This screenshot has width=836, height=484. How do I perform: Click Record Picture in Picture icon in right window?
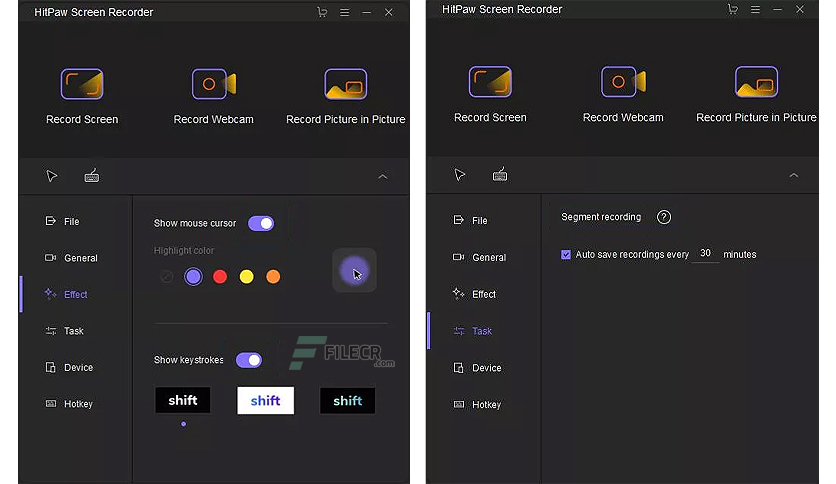coord(756,82)
